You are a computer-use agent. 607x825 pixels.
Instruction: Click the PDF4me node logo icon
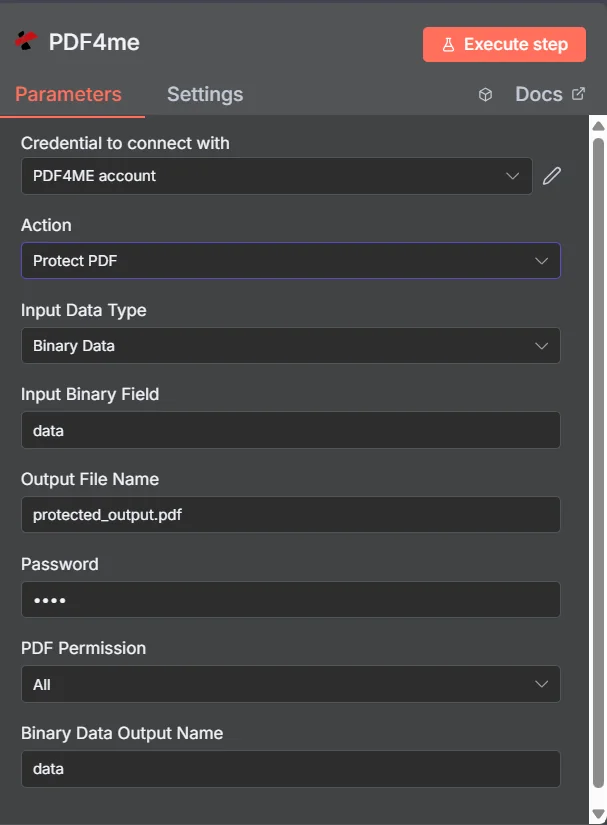[x=26, y=41]
